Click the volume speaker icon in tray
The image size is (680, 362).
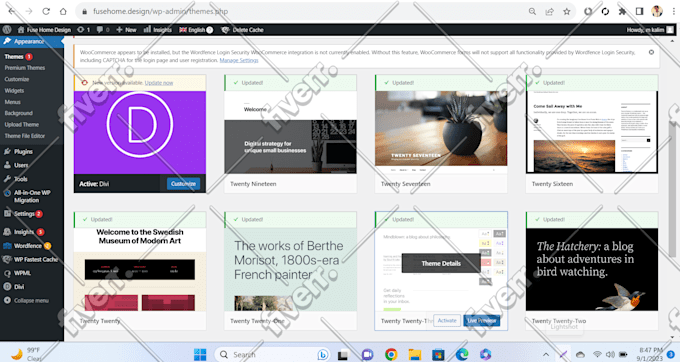[610, 354]
